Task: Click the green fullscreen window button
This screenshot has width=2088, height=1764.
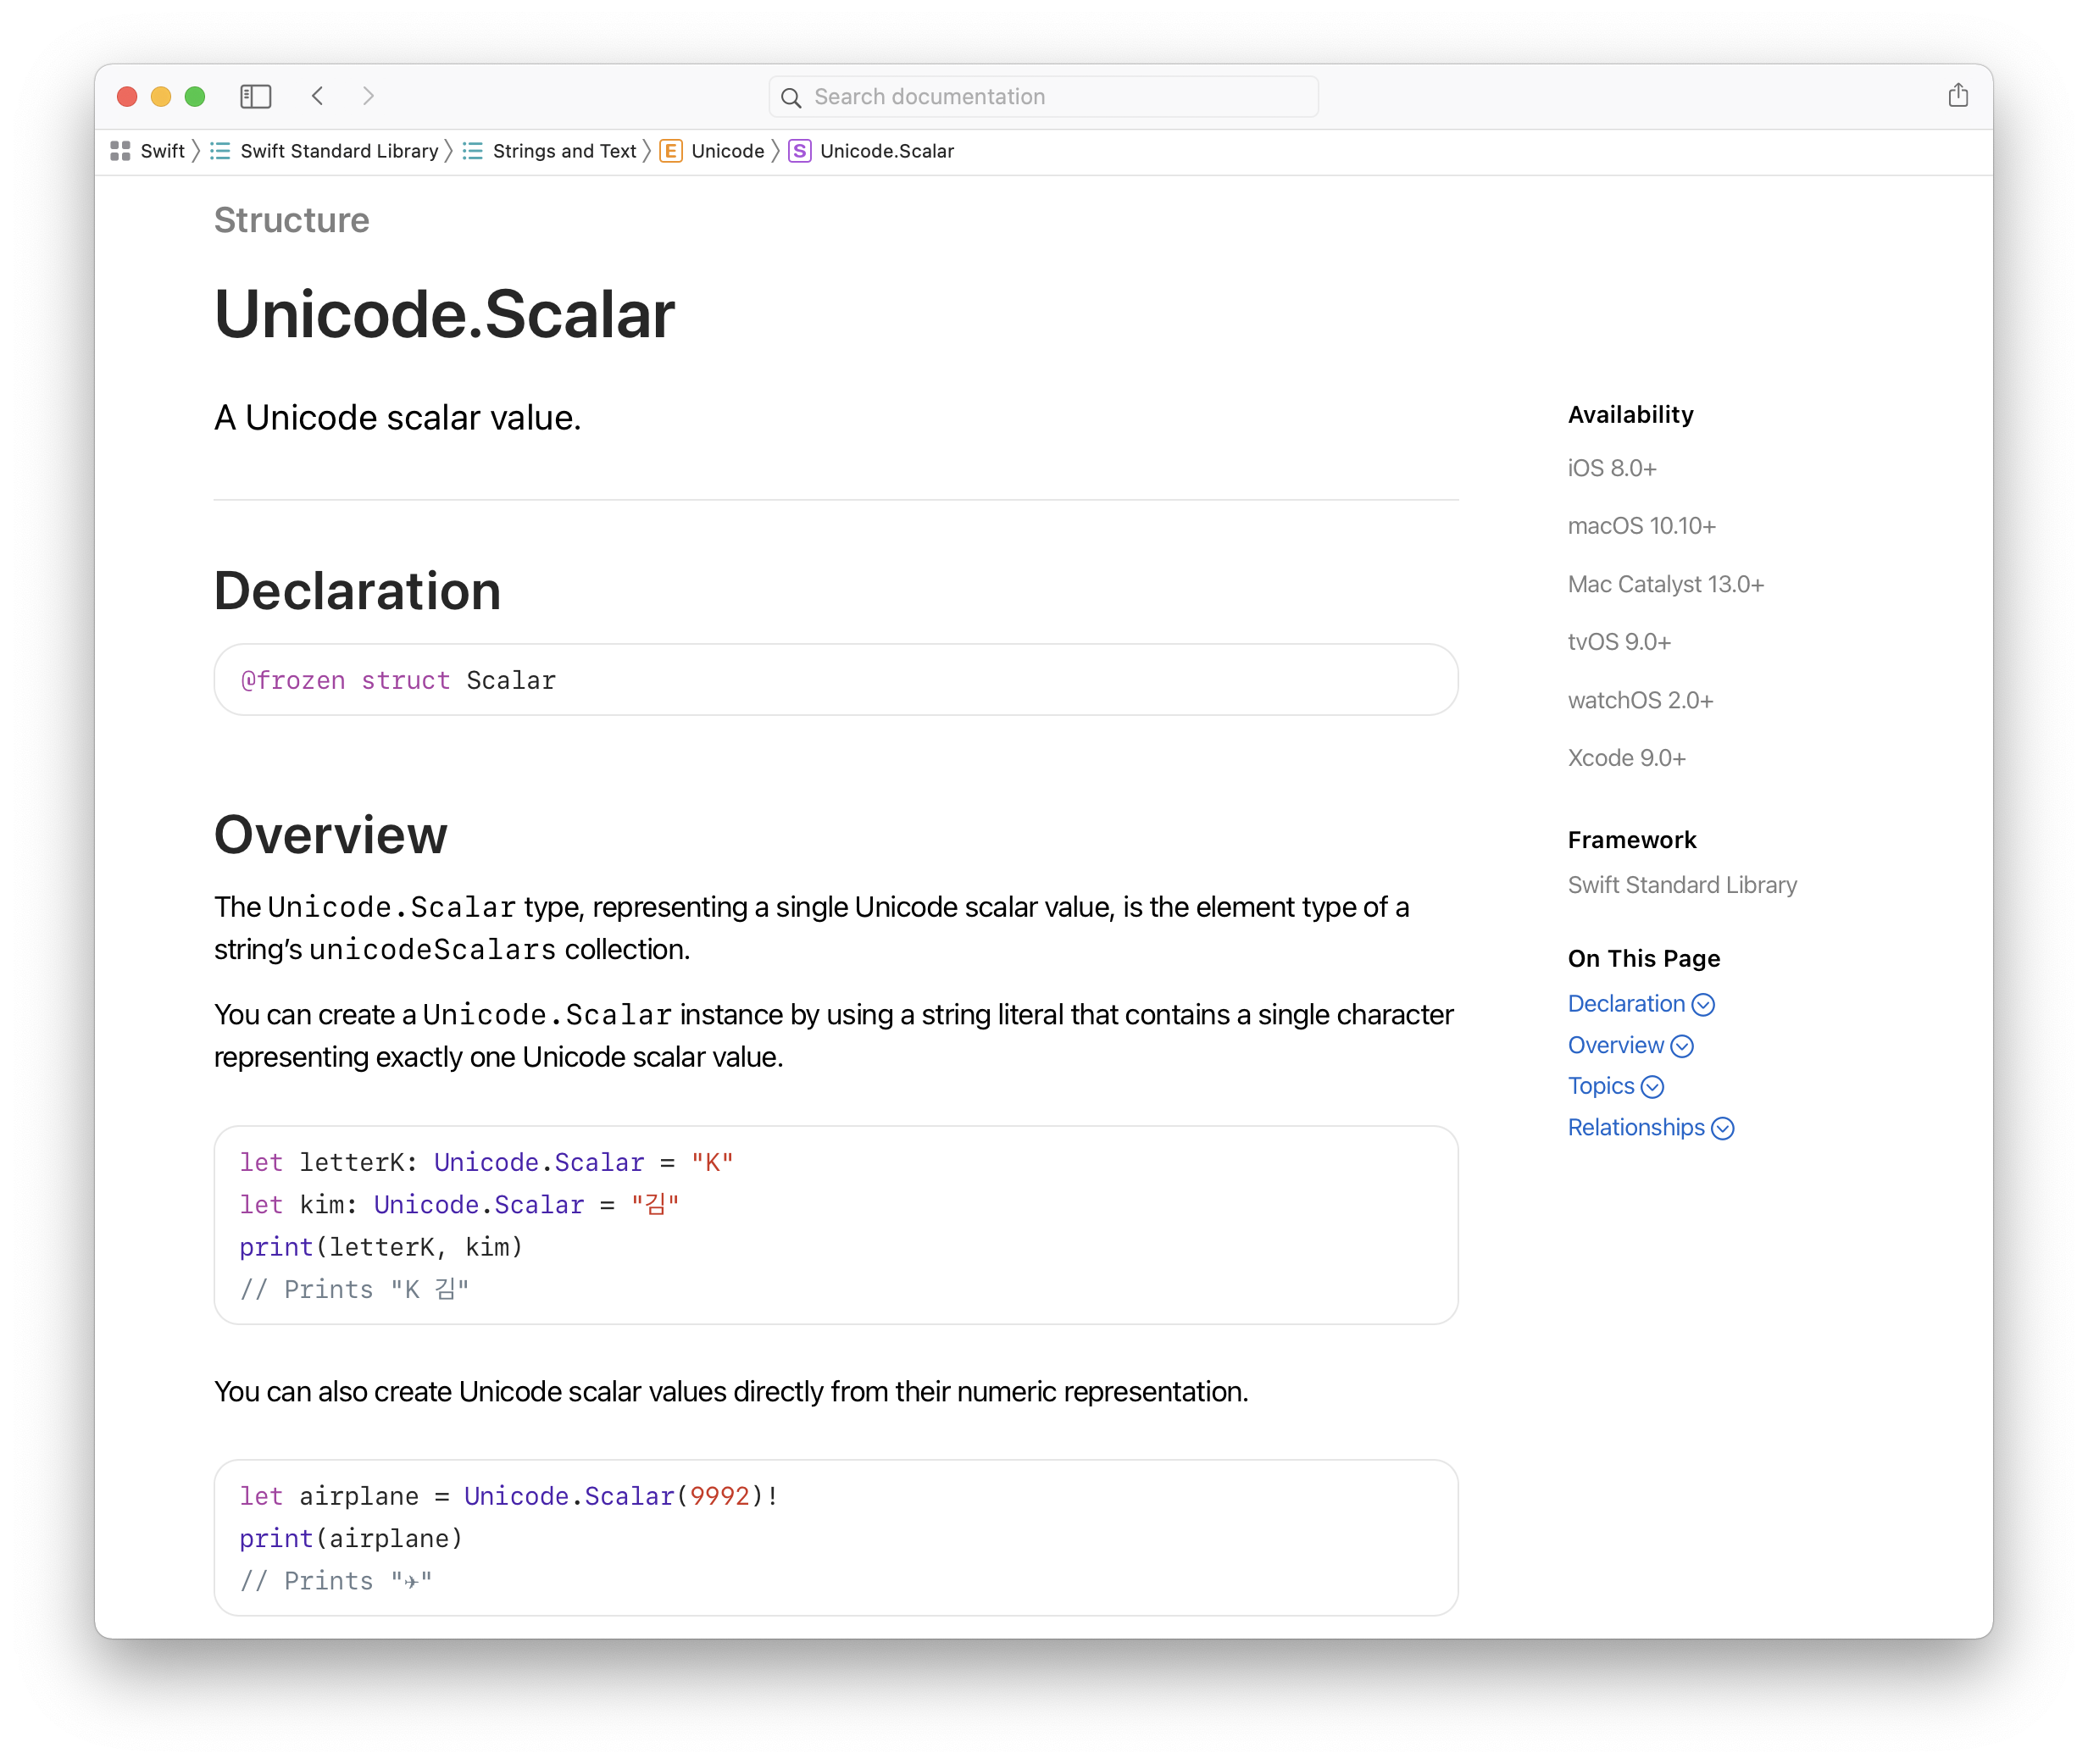Action: 195,96
